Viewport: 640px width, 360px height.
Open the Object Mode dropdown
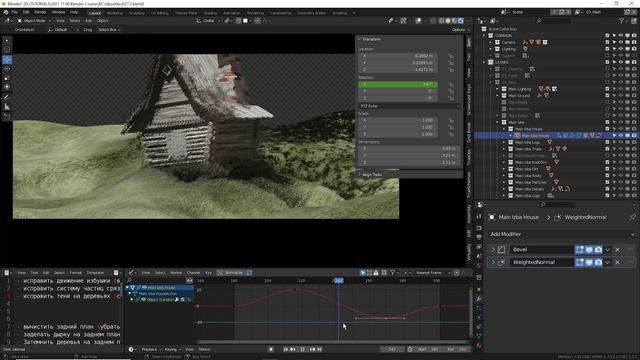click(34, 20)
